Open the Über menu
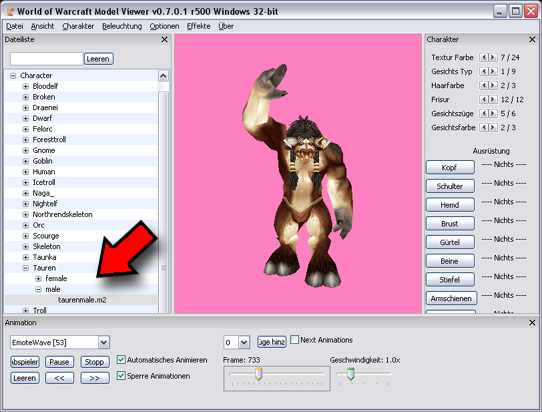The image size is (542, 412). 226,26
